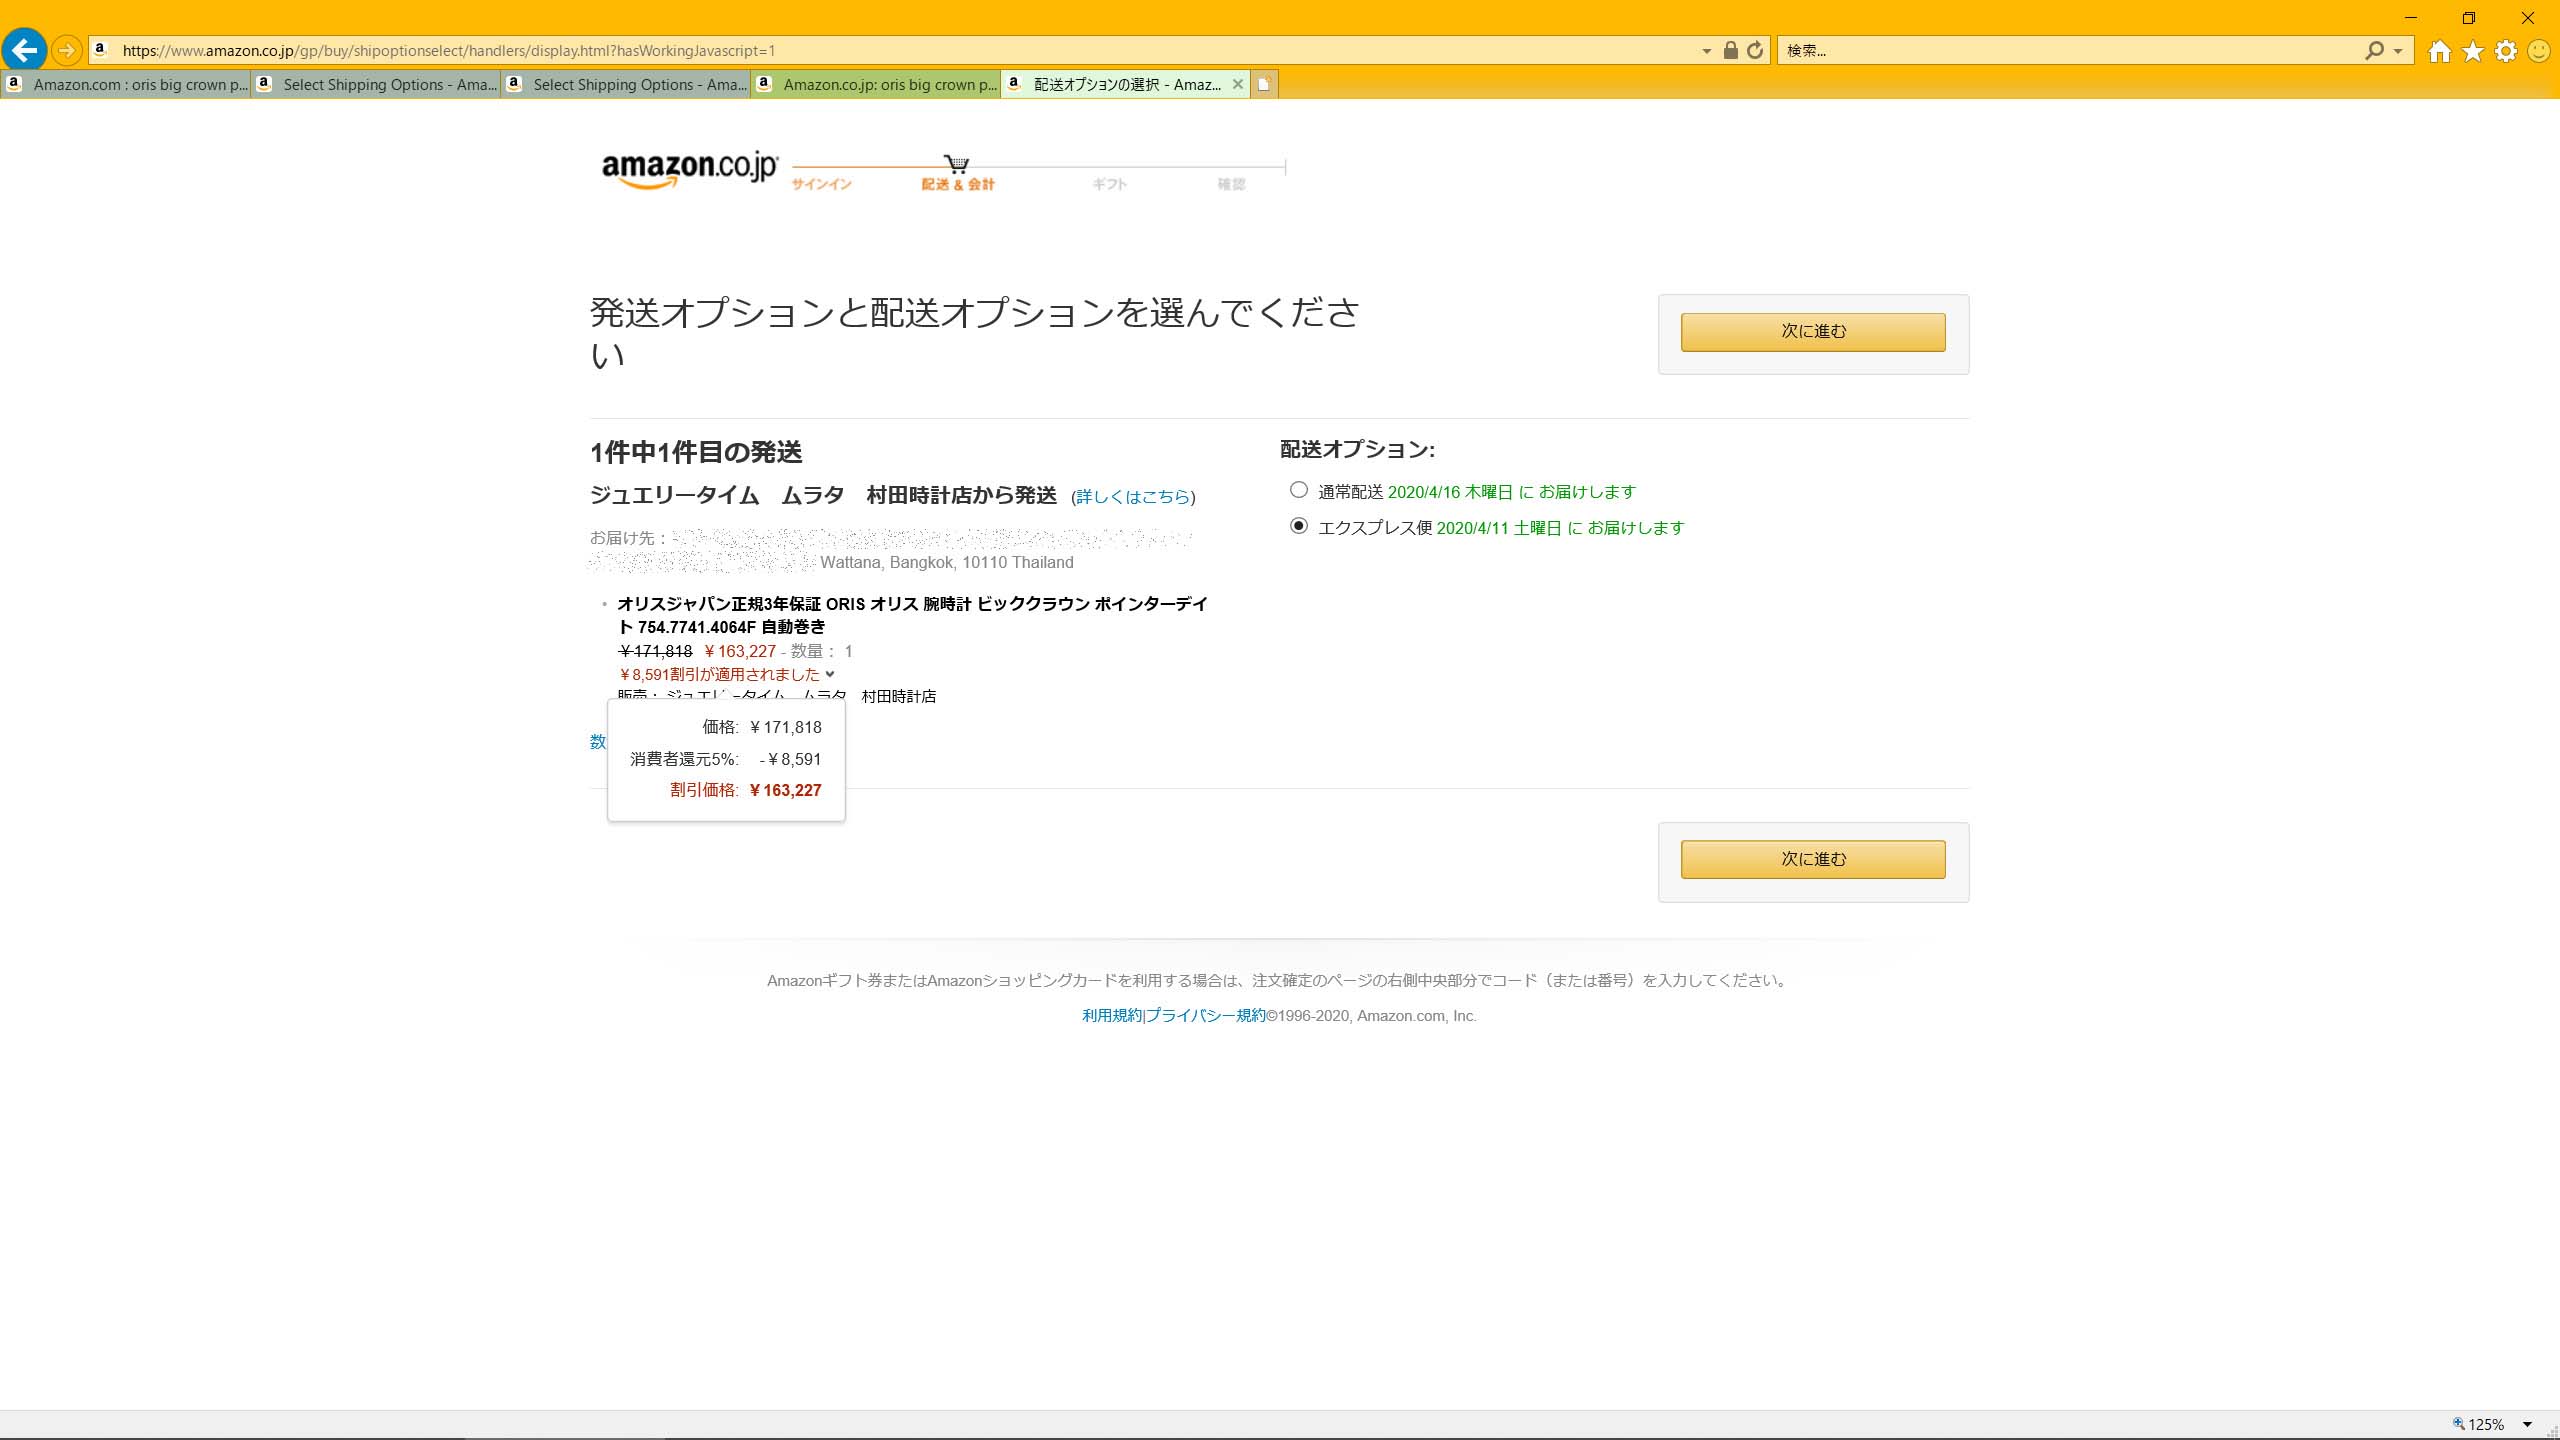Click 'Wattana, Bangkok, 10110 Thailand' address text
Viewport: 2560px width, 1440px height.
[946, 562]
